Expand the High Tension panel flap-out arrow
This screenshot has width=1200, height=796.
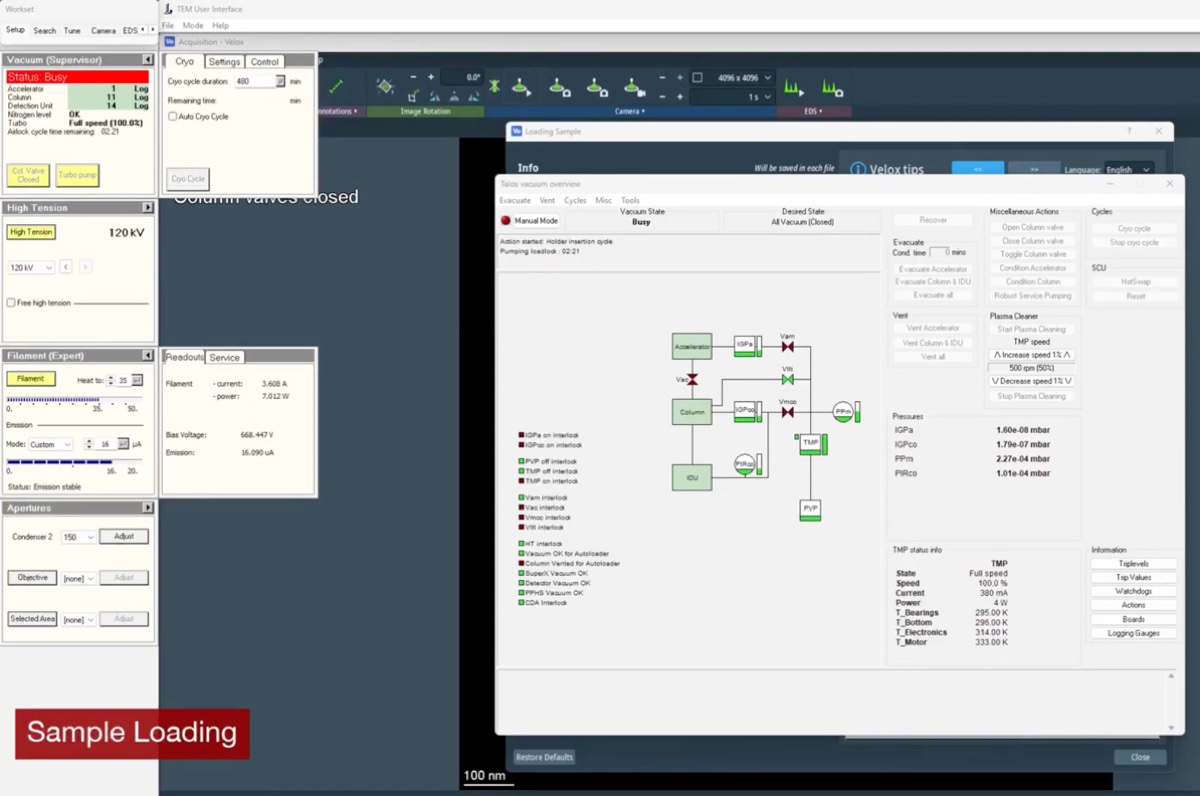tap(148, 208)
